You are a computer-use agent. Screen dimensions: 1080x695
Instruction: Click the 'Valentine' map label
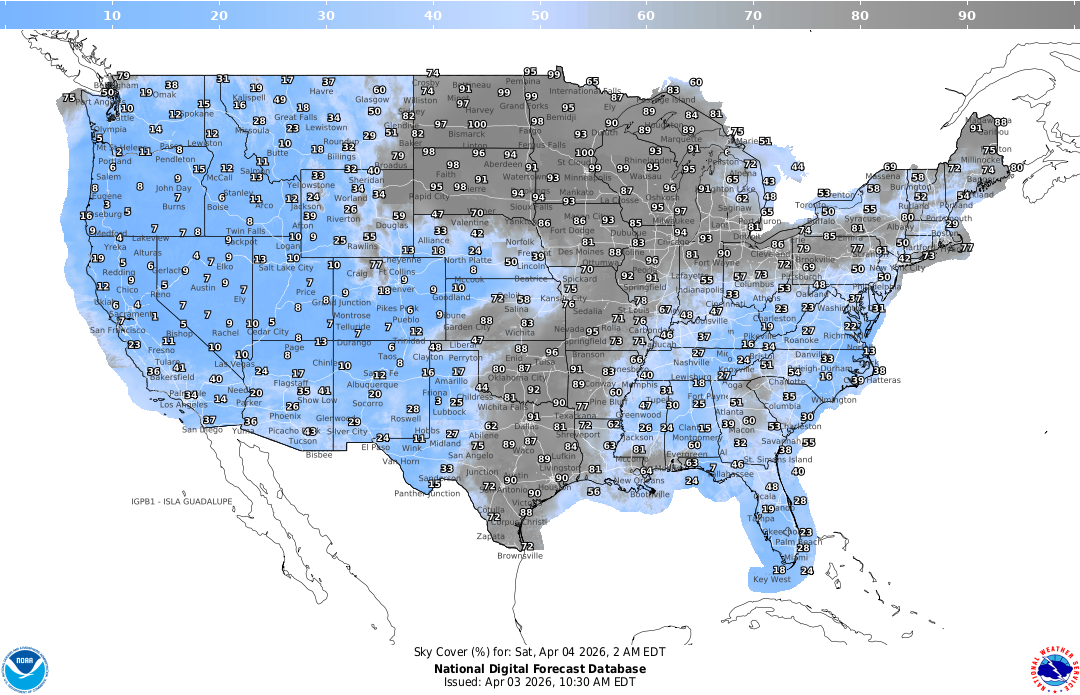pyautogui.click(x=470, y=222)
